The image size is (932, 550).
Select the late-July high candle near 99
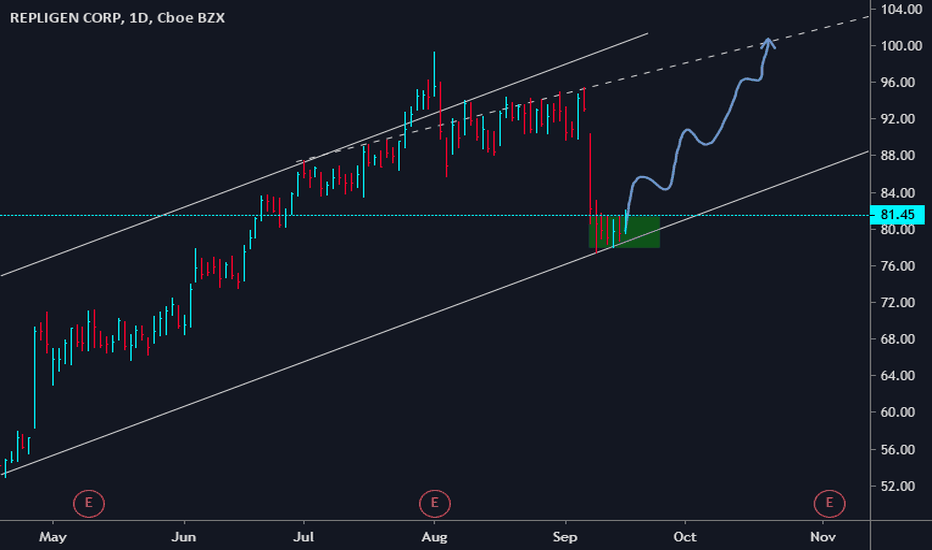[x=434, y=74]
